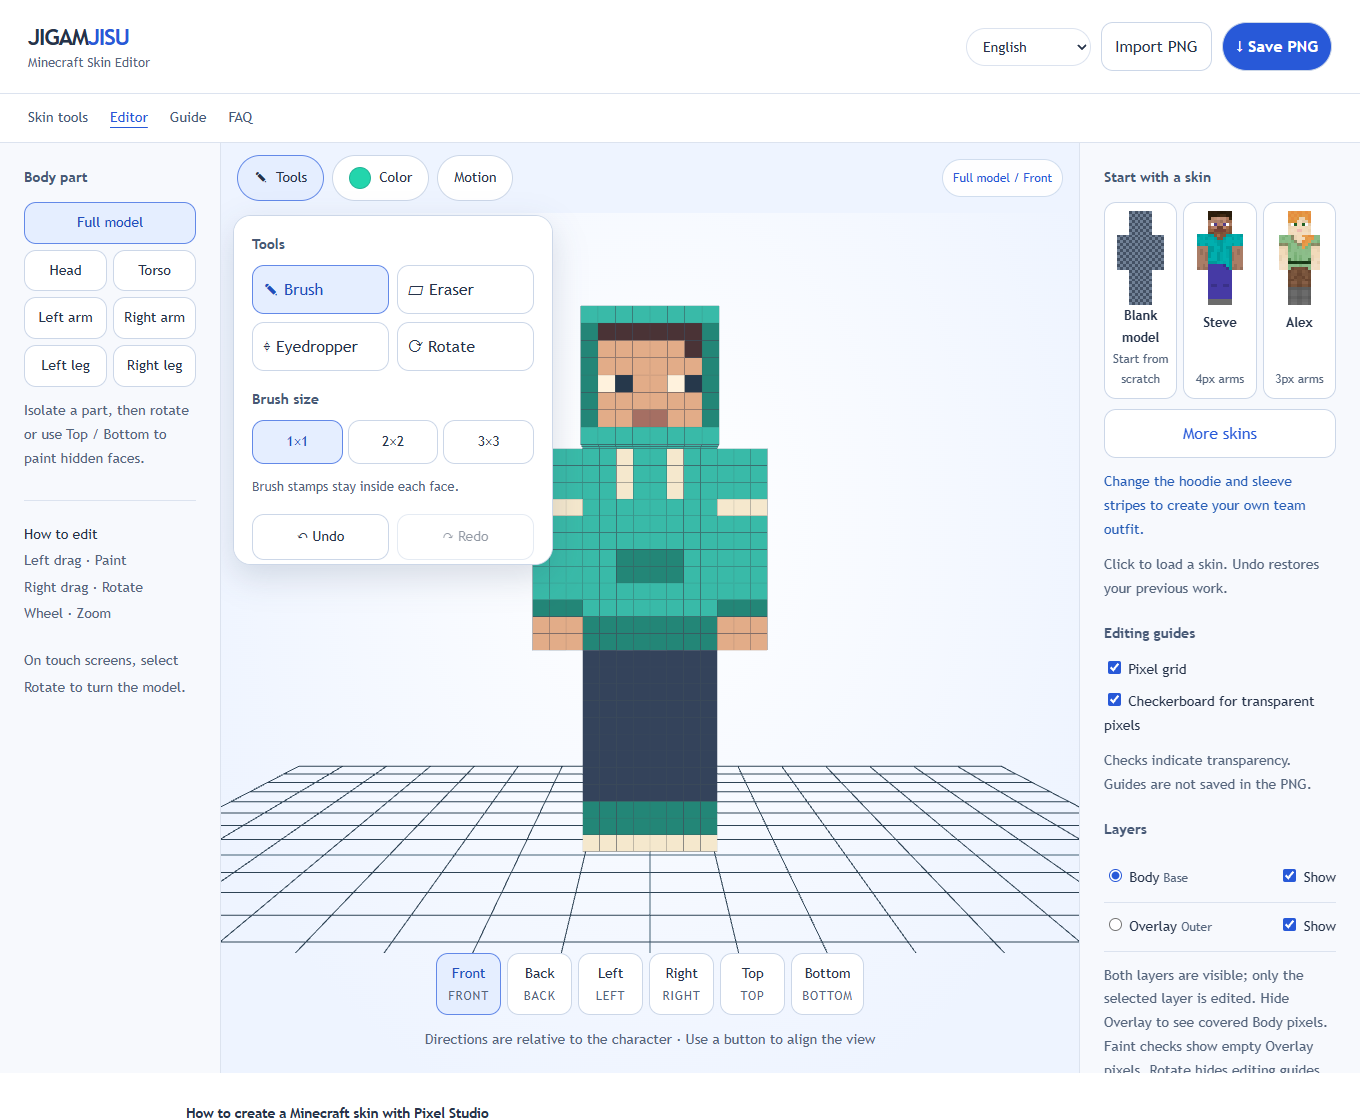
Task: Open the Guide page
Action: click(188, 118)
